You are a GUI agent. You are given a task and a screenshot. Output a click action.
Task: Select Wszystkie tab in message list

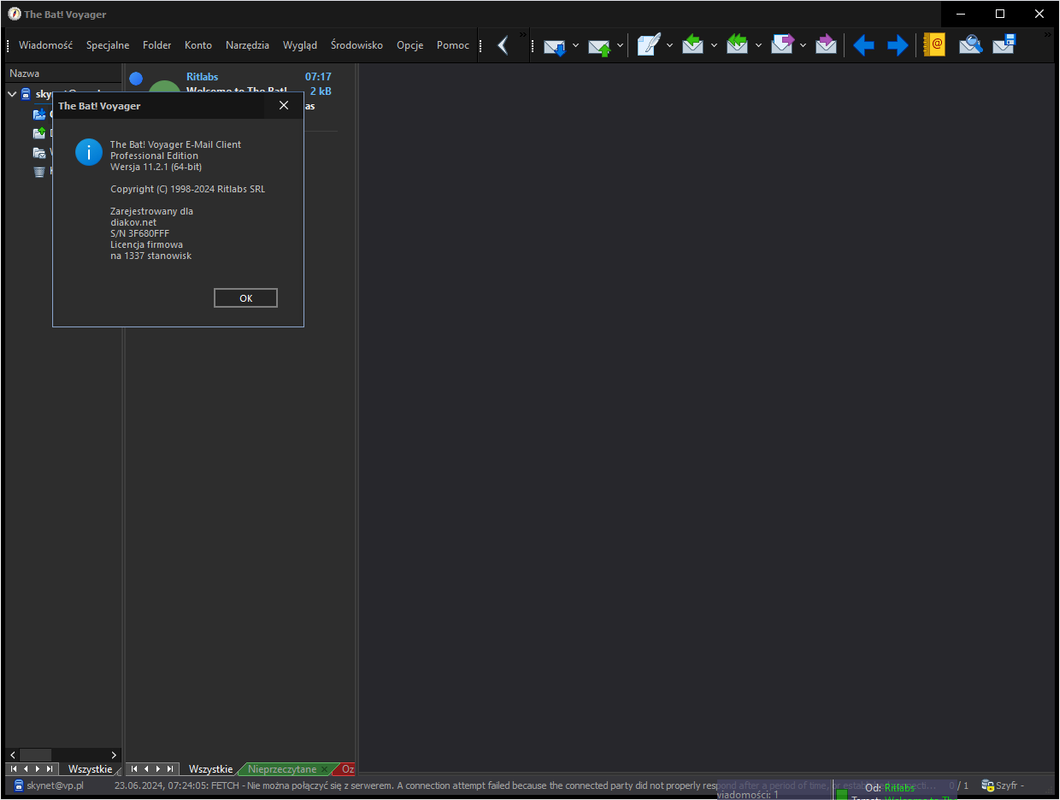tap(210, 769)
